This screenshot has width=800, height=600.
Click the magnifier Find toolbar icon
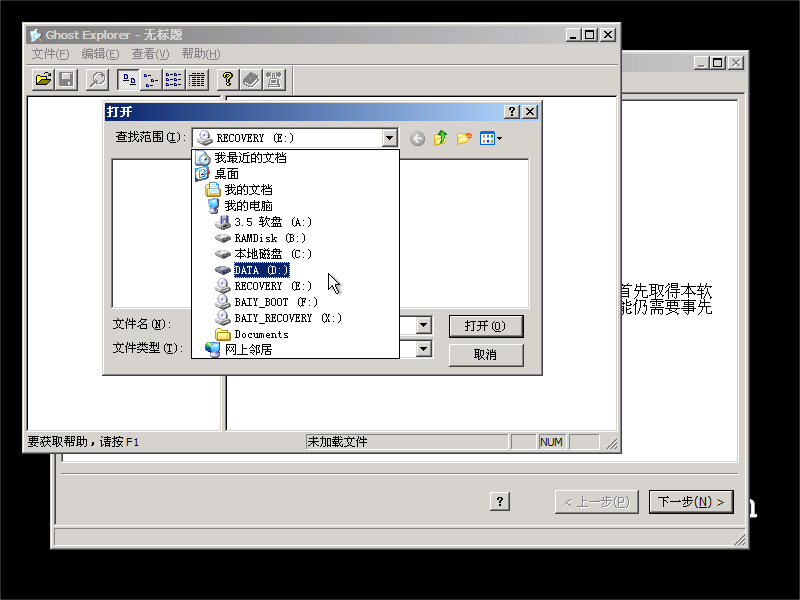[97, 80]
